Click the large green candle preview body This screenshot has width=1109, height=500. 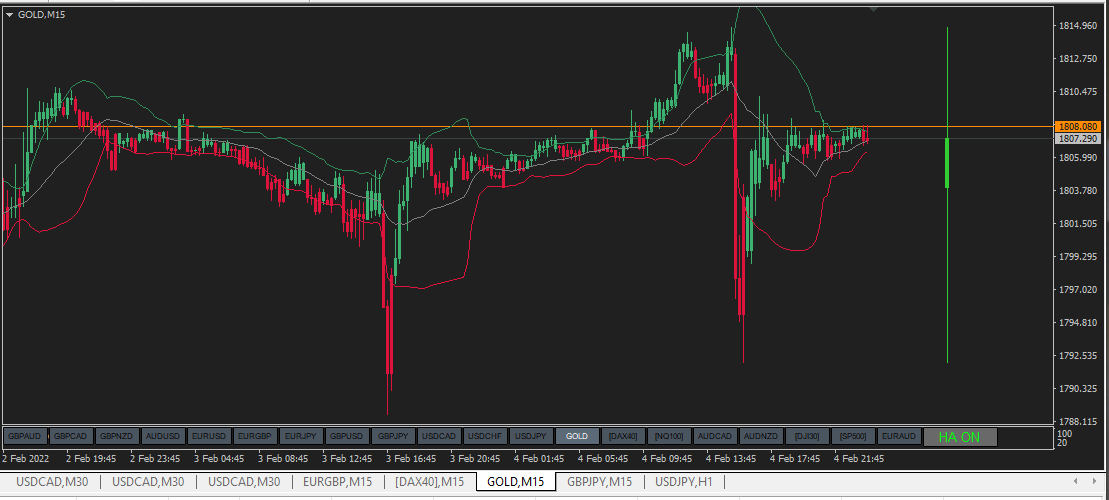(947, 163)
